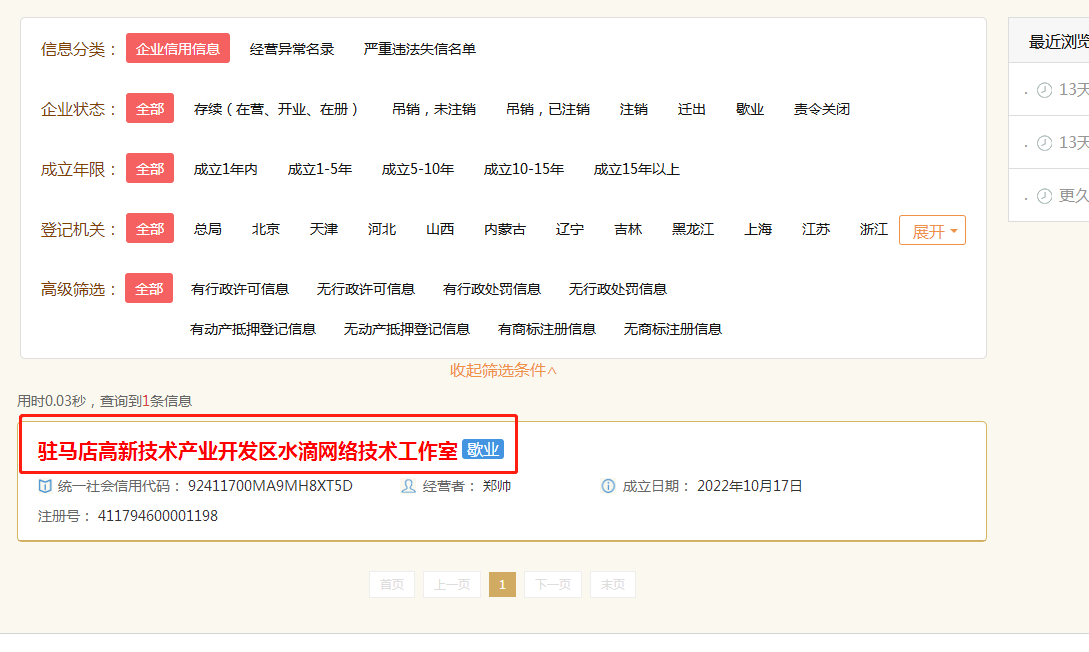Image resolution: width=1089 pixels, height=652 pixels.
Task: Filter by 成立5-10年
Action: pos(418,169)
